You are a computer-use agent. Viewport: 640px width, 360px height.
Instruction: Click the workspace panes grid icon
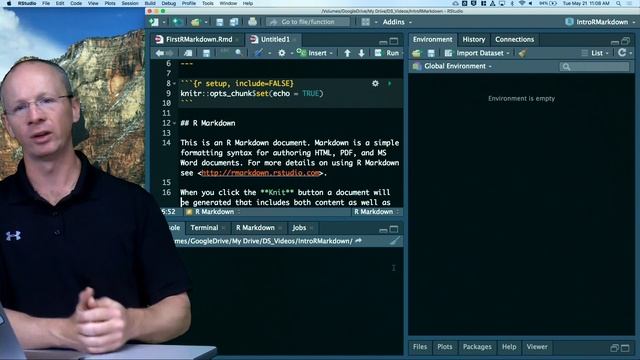pyautogui.click(x=365, y=22)
